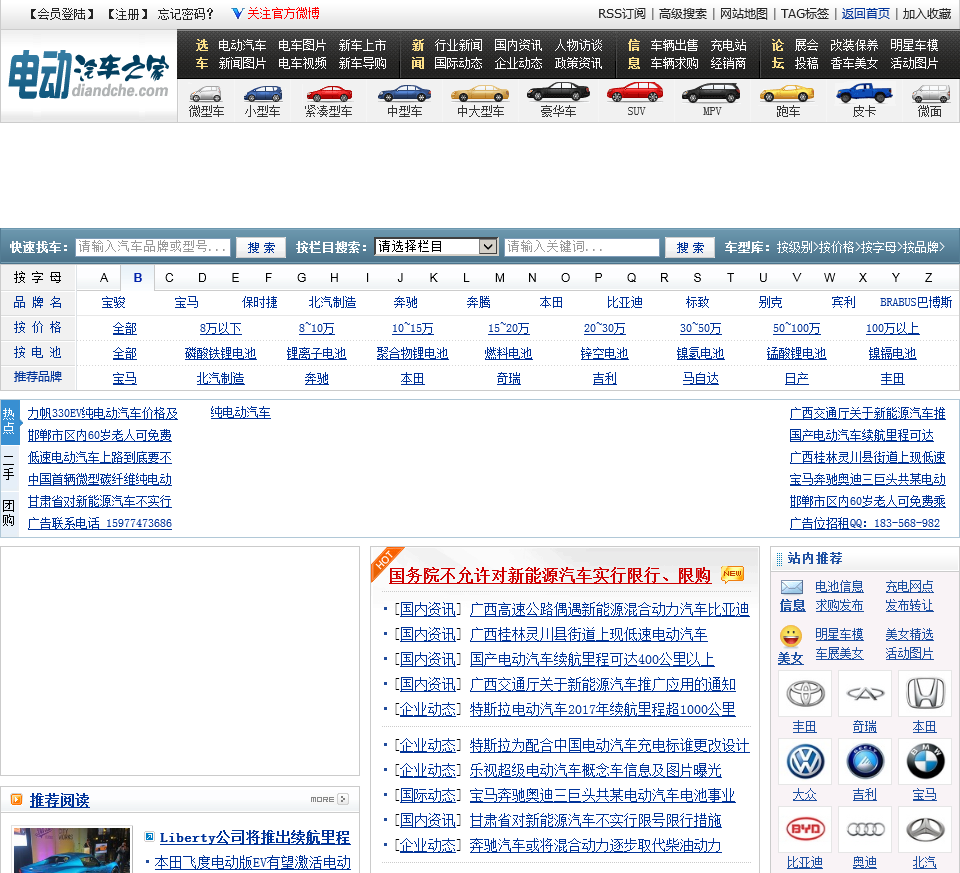Select the BMW 宝马 logo
This screenshot has height=873, width=960.
tap(924, 762)
